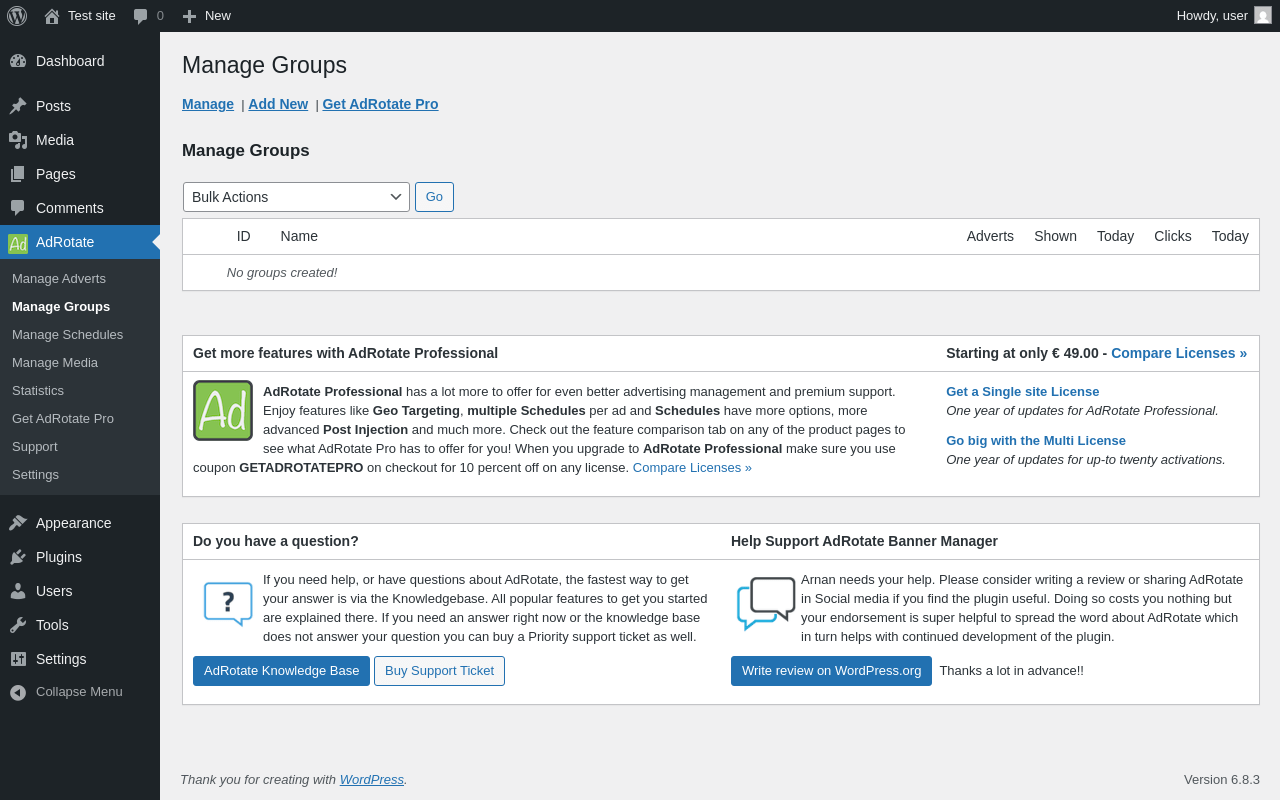
Task: Click the Add New group link
Action: (278, 104)
